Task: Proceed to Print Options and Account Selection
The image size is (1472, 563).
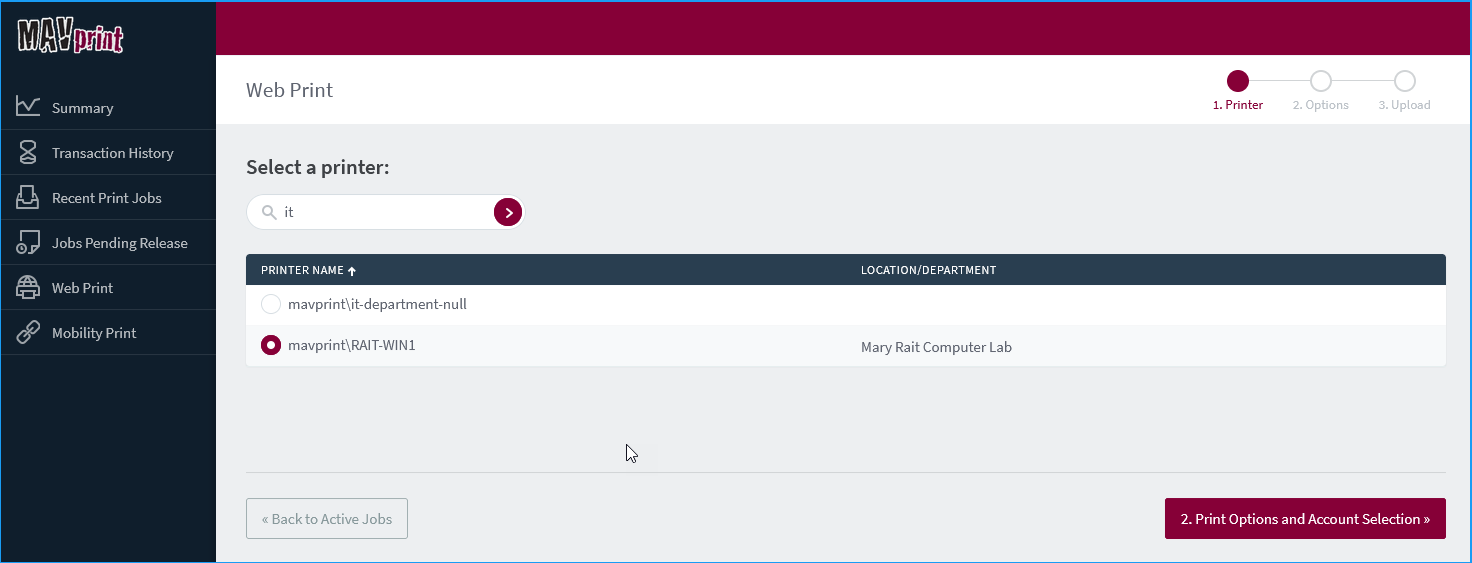Action: (x=1305, y=519)
